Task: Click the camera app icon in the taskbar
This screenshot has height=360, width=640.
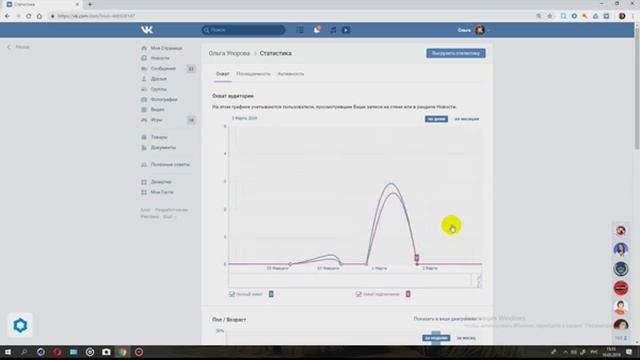Action: (x=106, y=352)
